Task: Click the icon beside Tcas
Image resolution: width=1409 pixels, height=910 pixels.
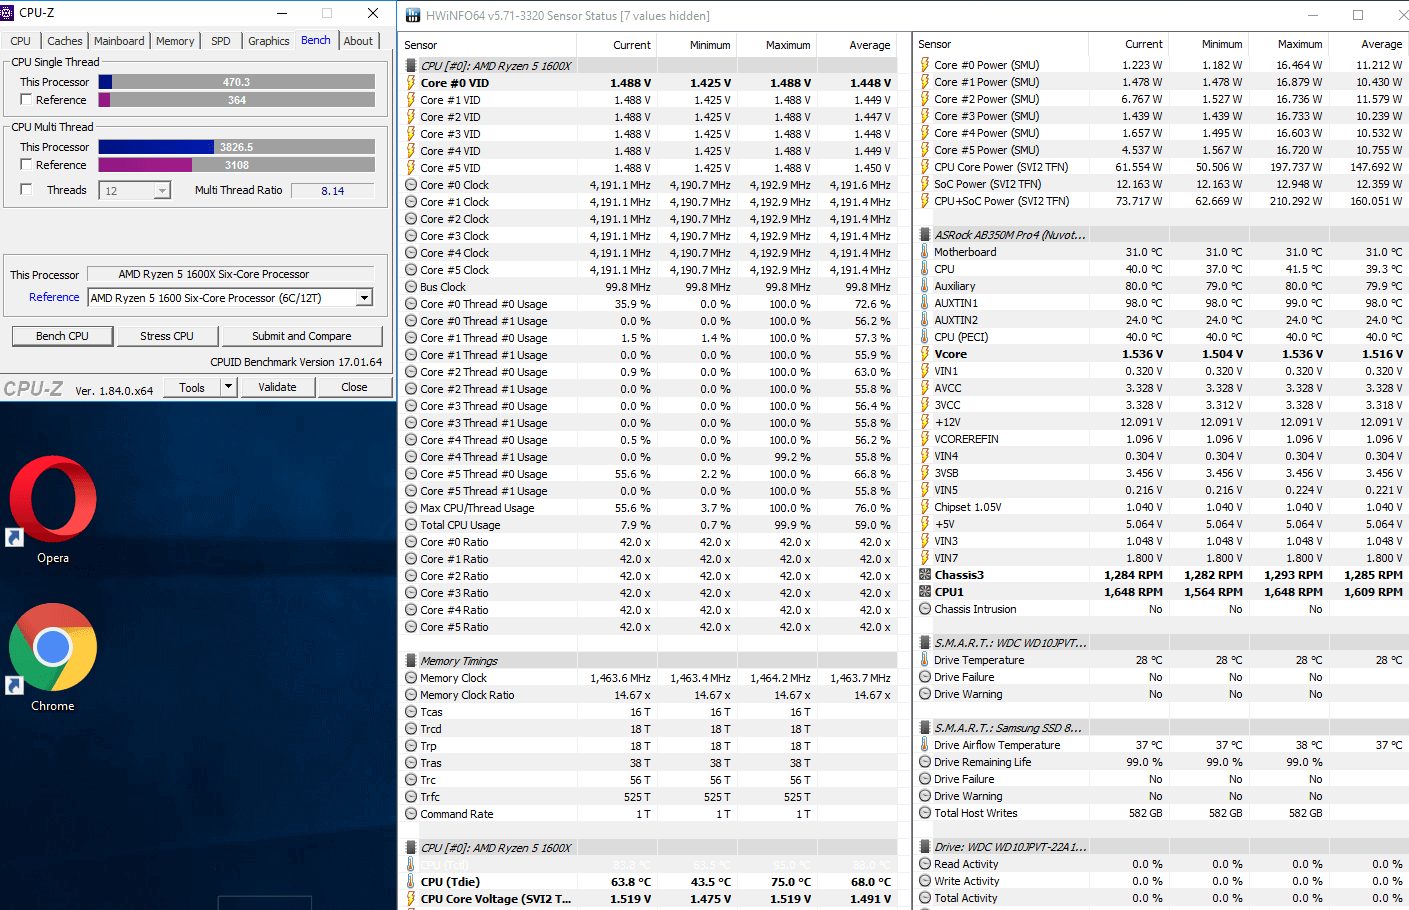Action: 411,712
